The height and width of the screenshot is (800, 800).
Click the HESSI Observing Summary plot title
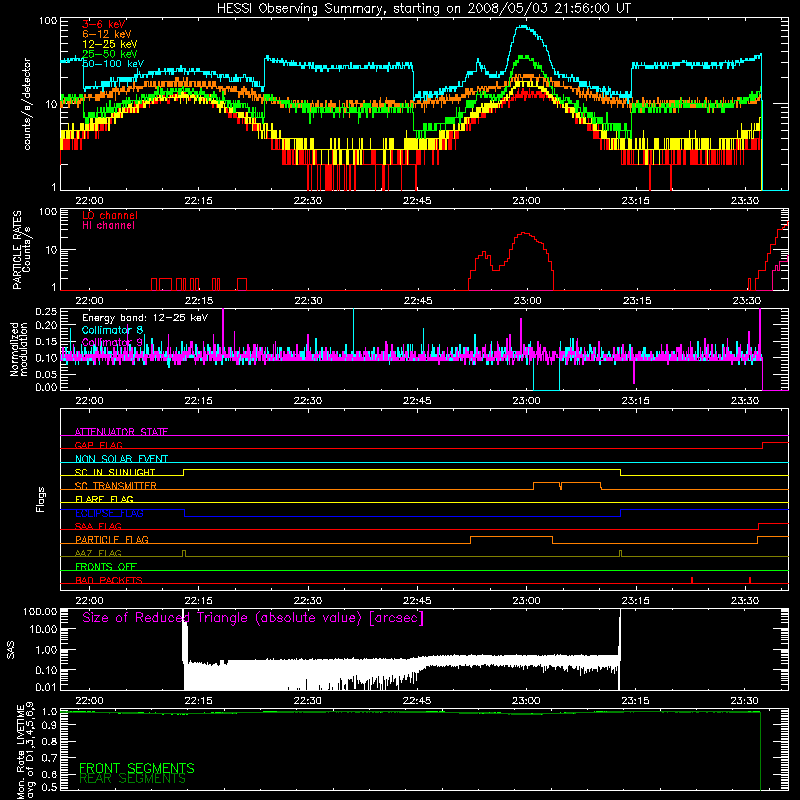pyautogui.click(x=423, y=9)
